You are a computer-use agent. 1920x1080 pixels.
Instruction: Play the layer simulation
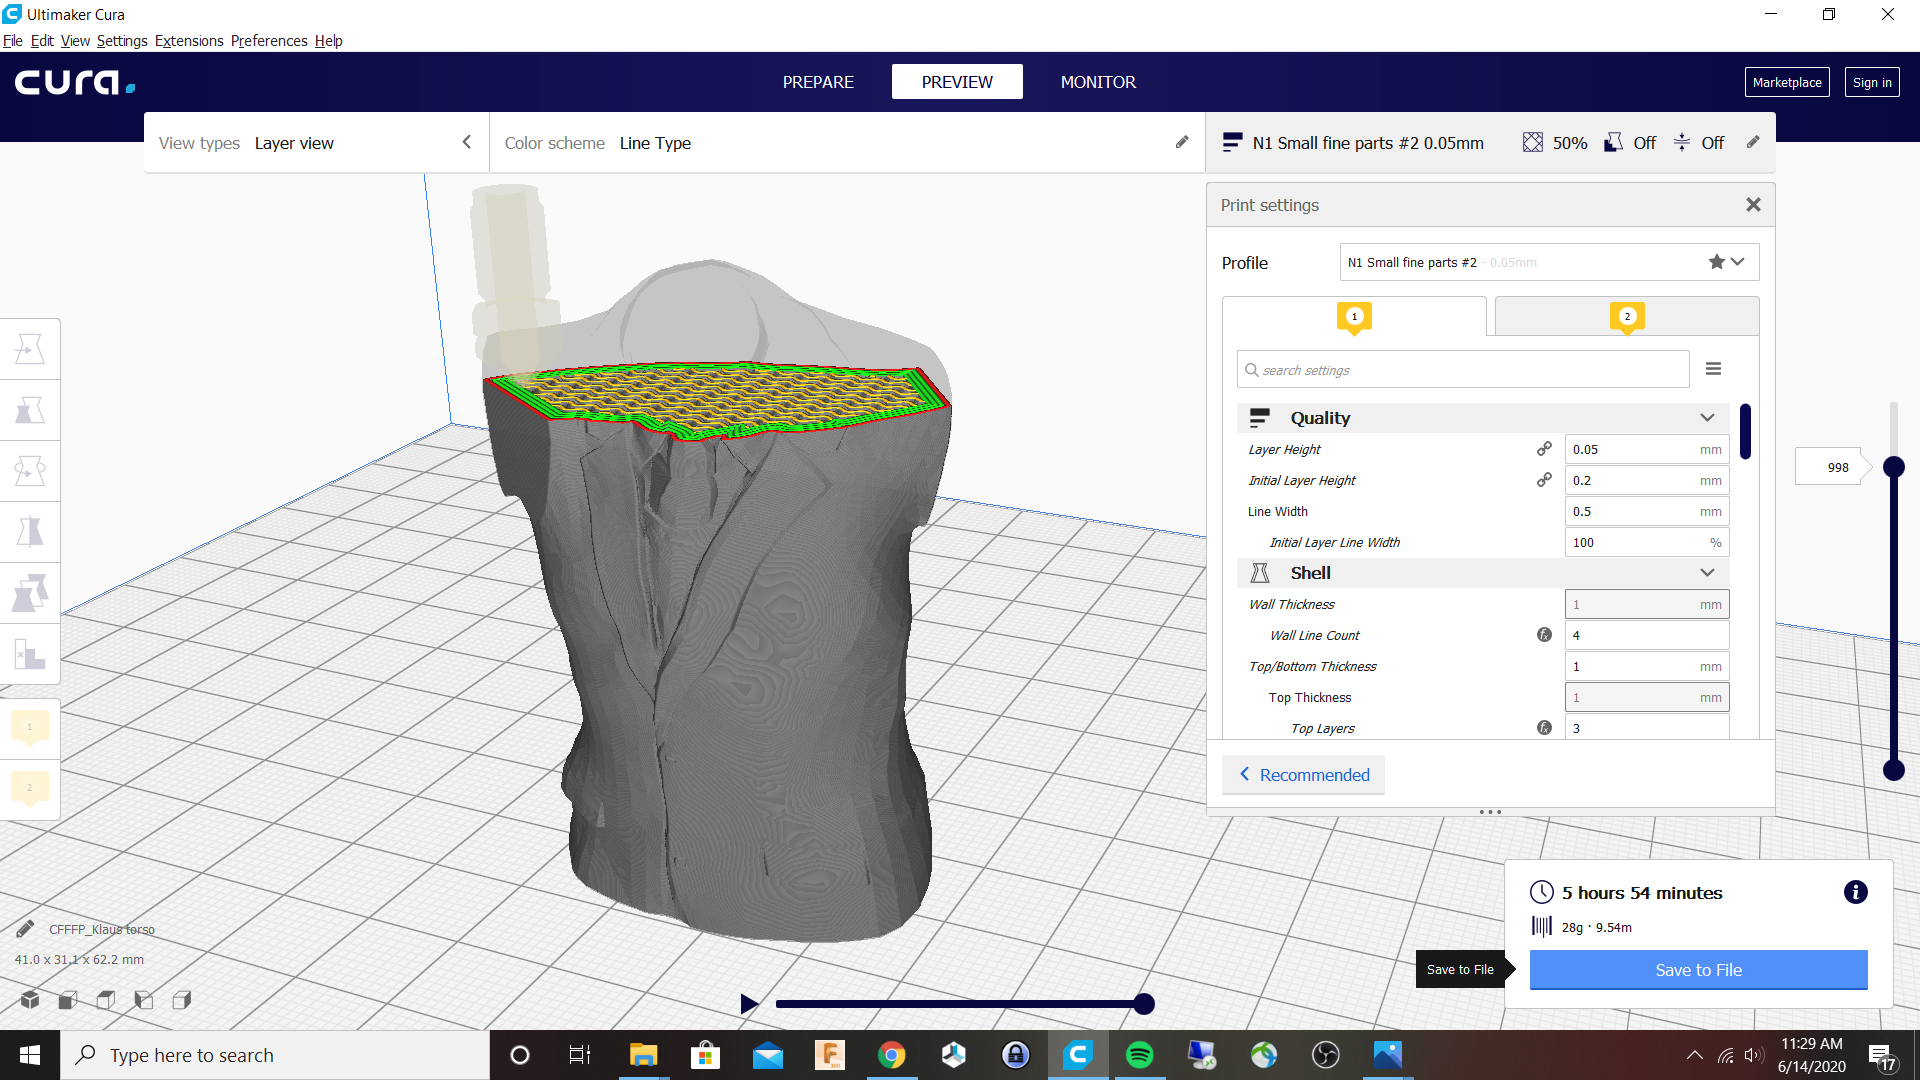[748, 1003]
